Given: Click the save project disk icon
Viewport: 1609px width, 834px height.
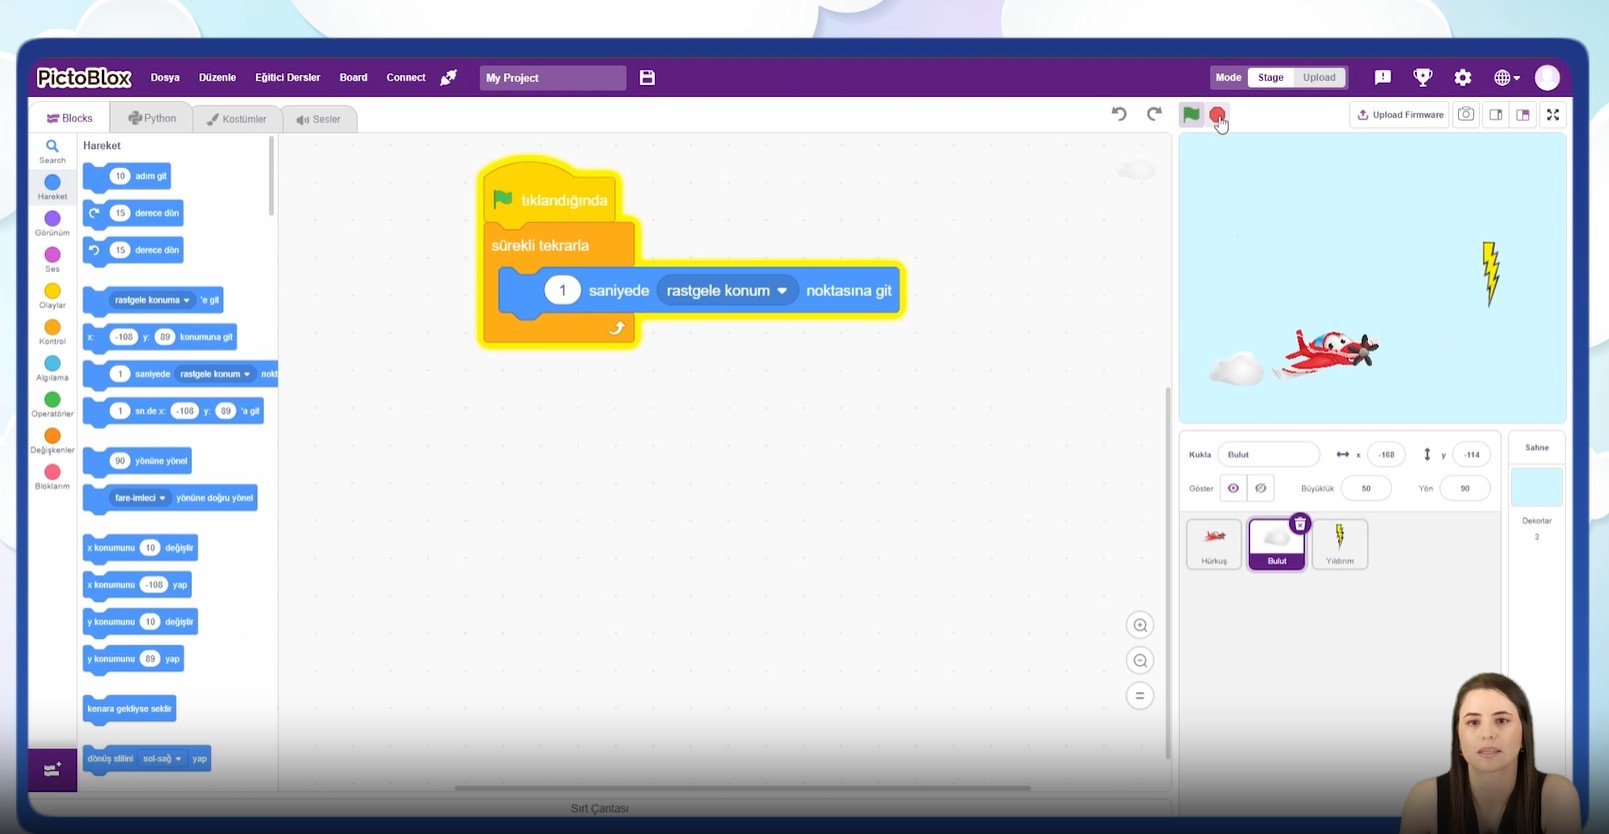Looking at the screenshot, I should coord(647,78).
